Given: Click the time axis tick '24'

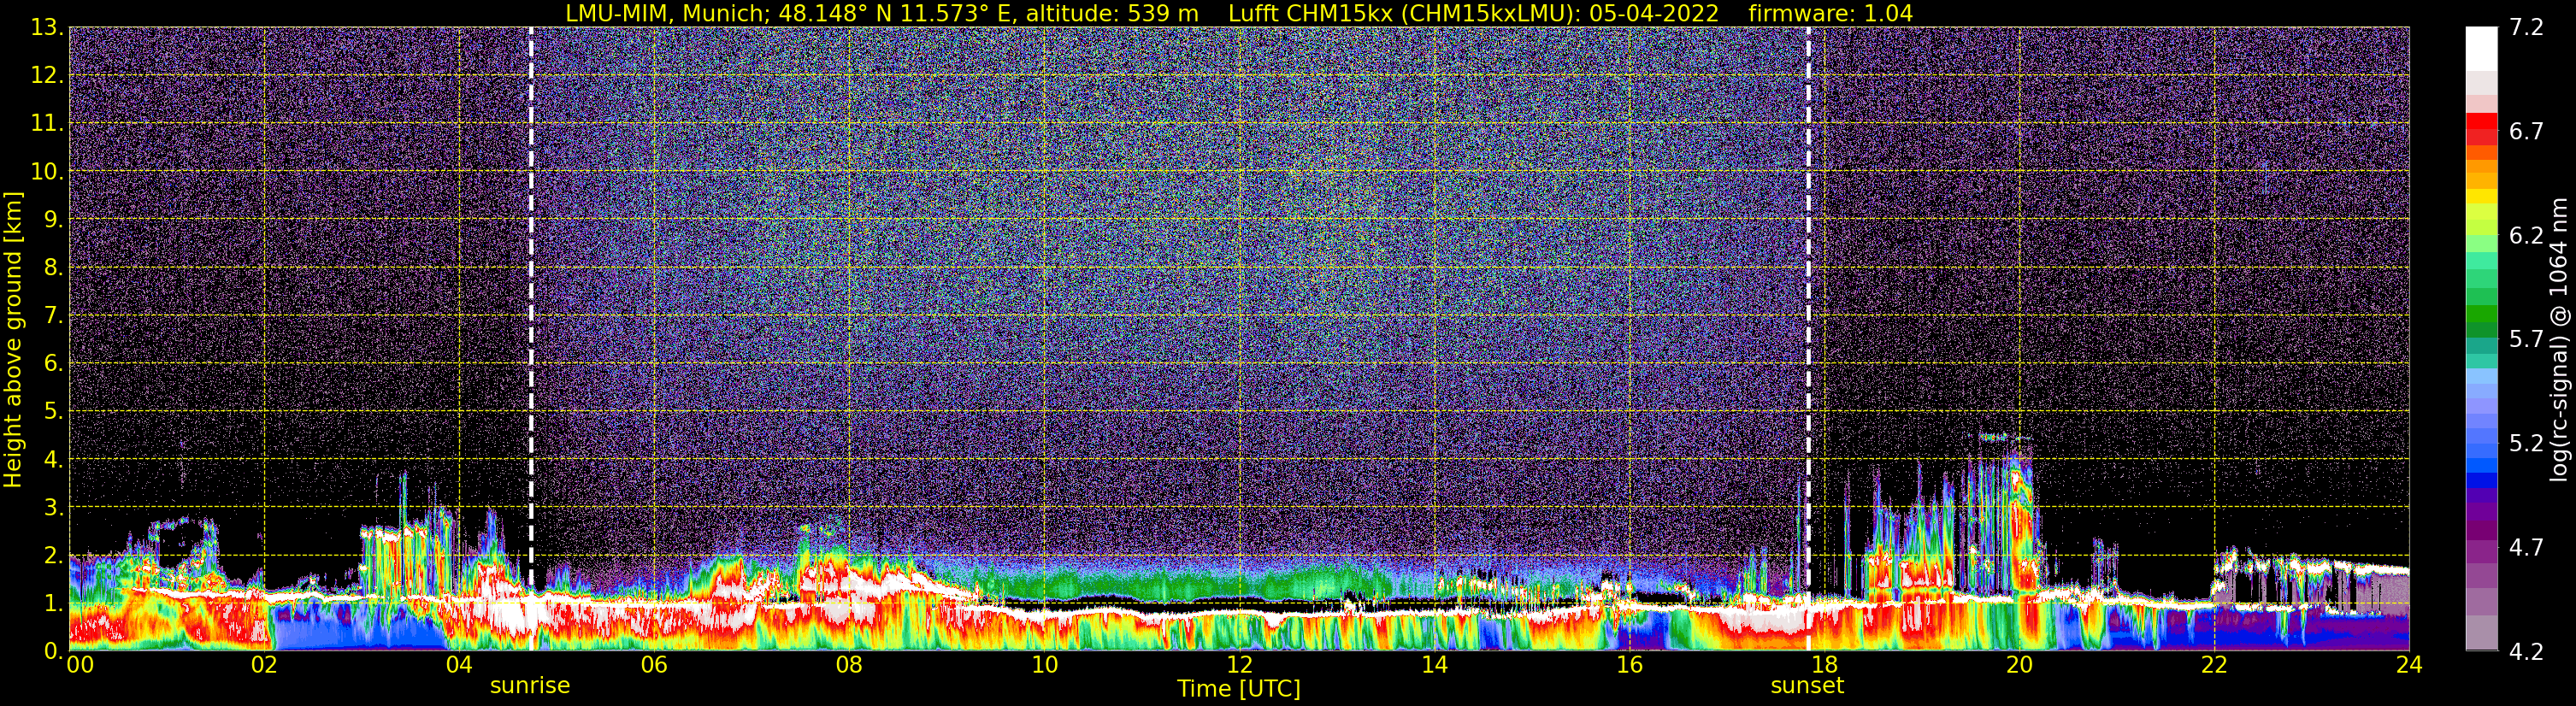Looking at the screenshot, I should 2409,665.
